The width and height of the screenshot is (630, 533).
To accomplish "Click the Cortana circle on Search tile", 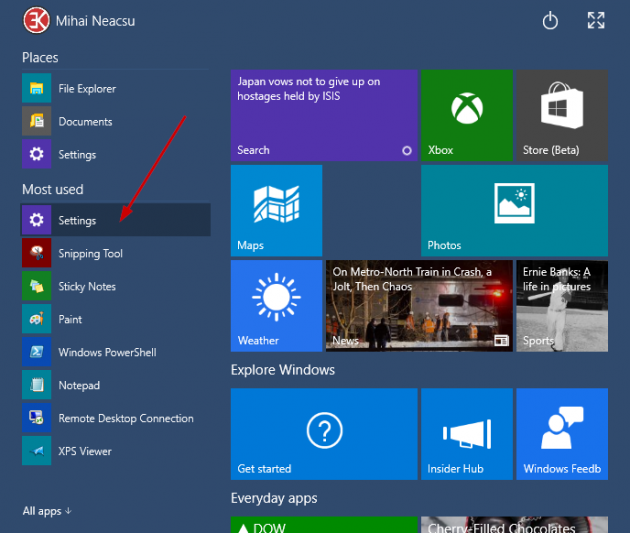I will point(407,150).
